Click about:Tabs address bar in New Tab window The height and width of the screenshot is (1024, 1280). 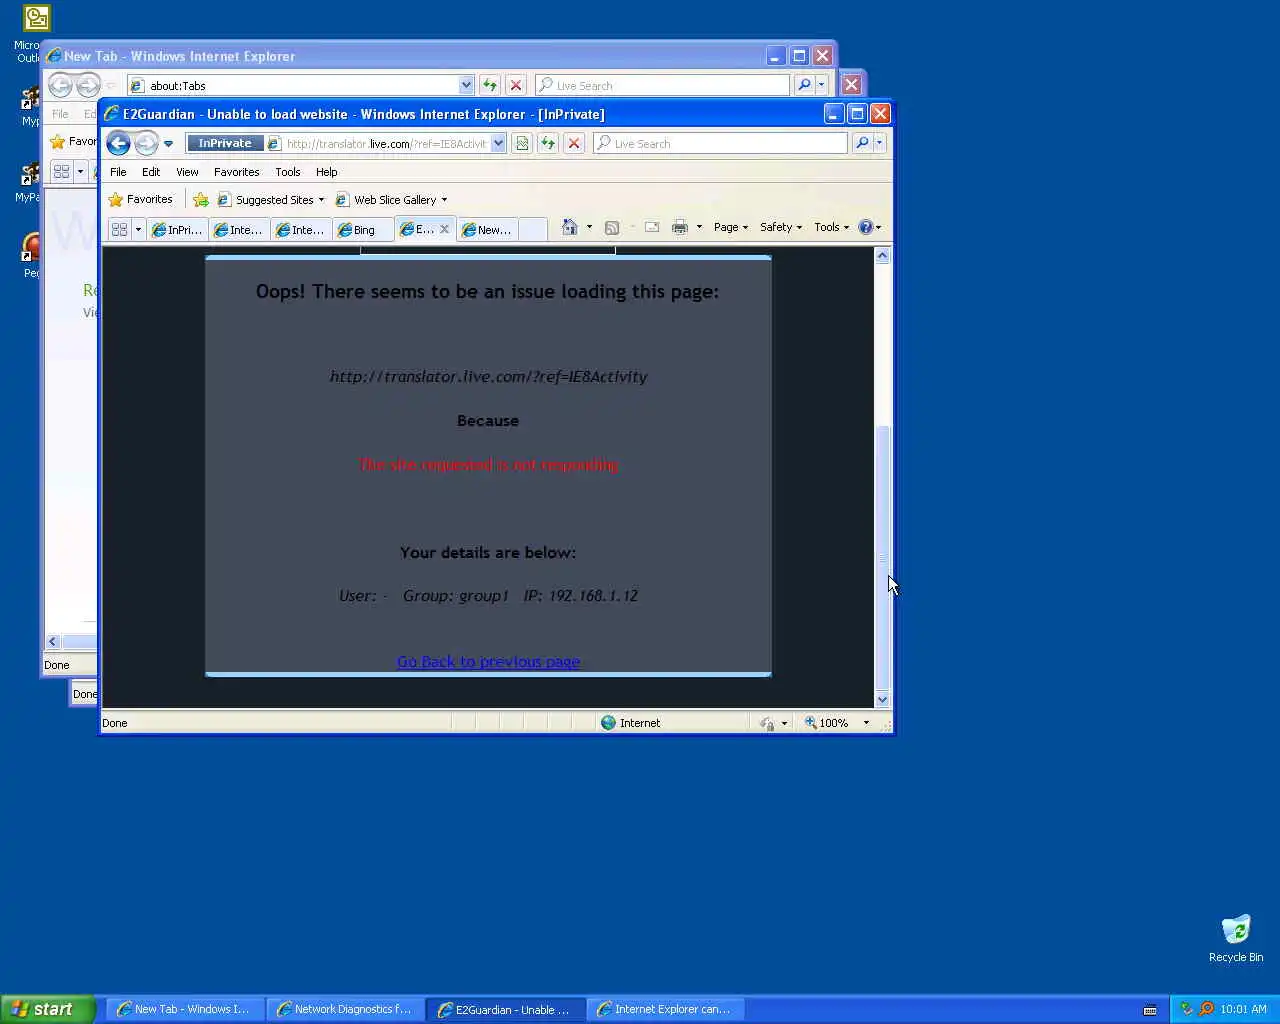[x=300, y=85]
